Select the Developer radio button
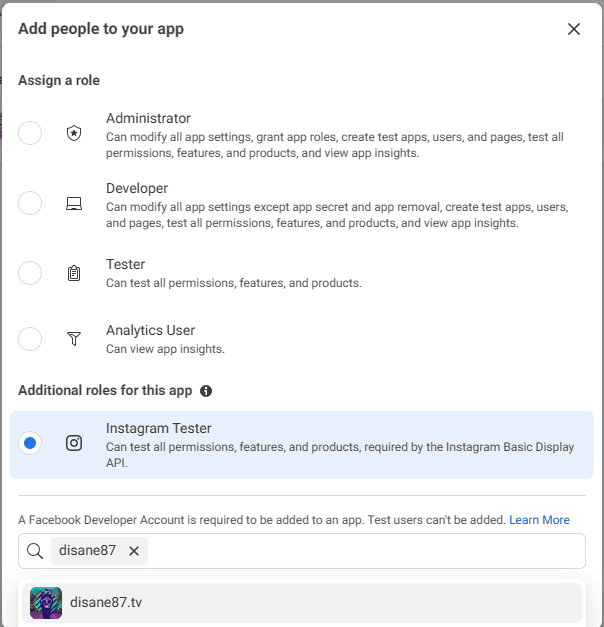 [x=30, y=203]
